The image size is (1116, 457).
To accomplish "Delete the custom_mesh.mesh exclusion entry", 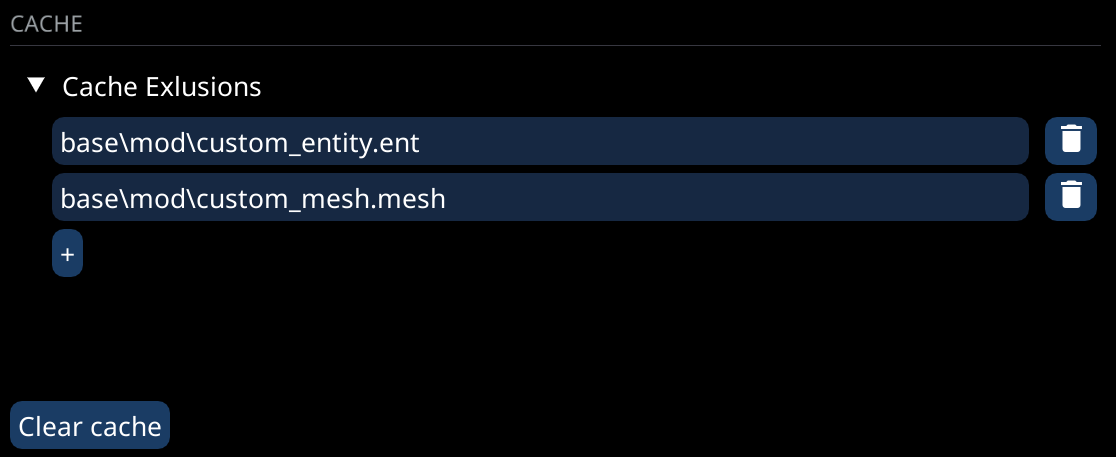I will (x=1070, y=197).
